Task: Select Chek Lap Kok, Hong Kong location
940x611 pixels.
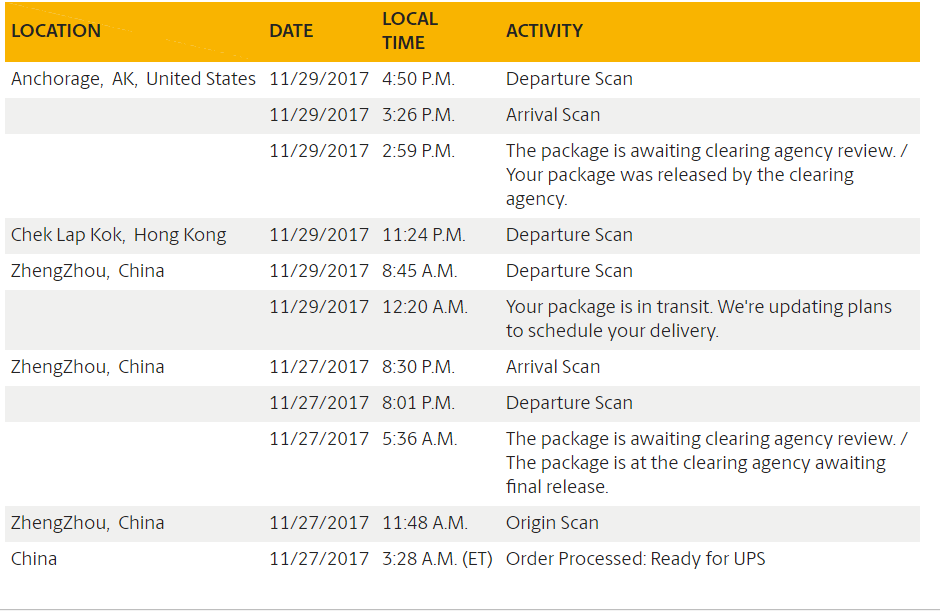Action: [x=119, y=234]
